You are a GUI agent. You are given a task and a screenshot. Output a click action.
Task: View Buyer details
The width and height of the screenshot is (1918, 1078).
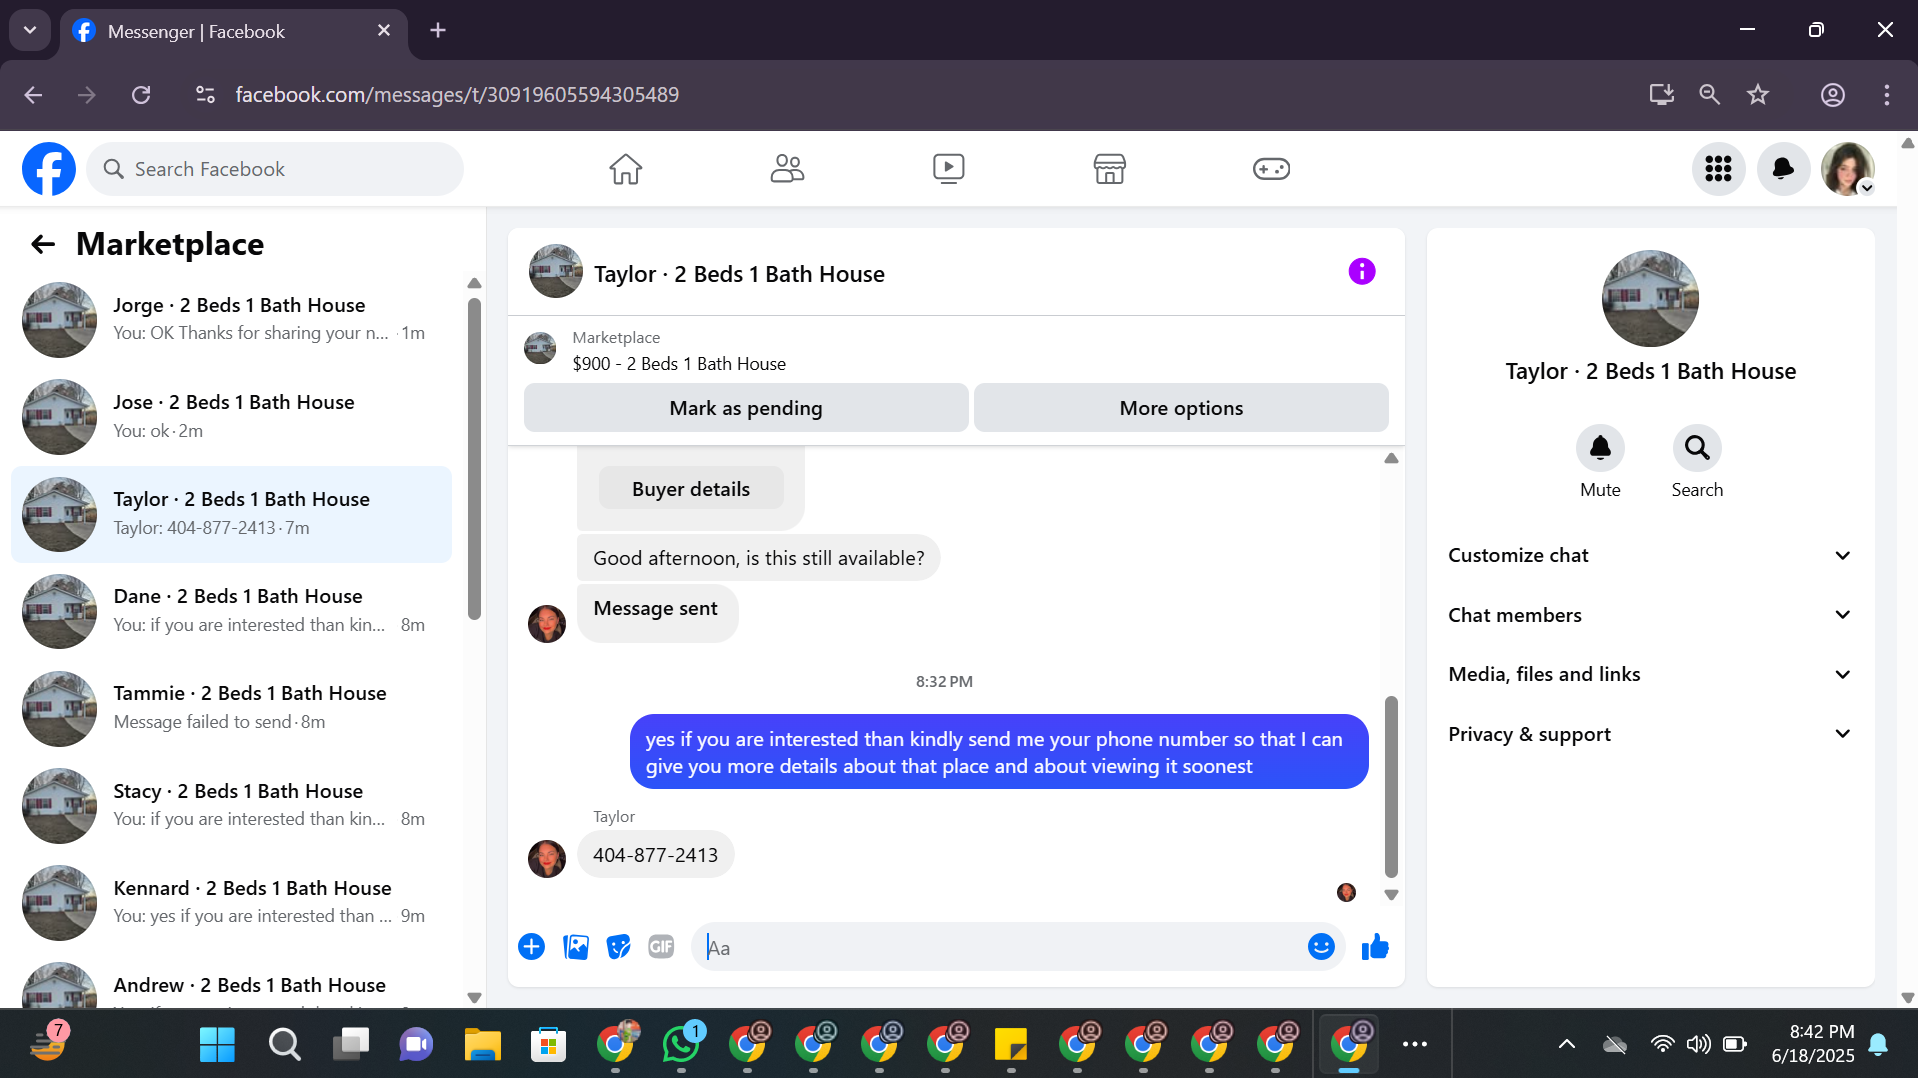point(691,489)
